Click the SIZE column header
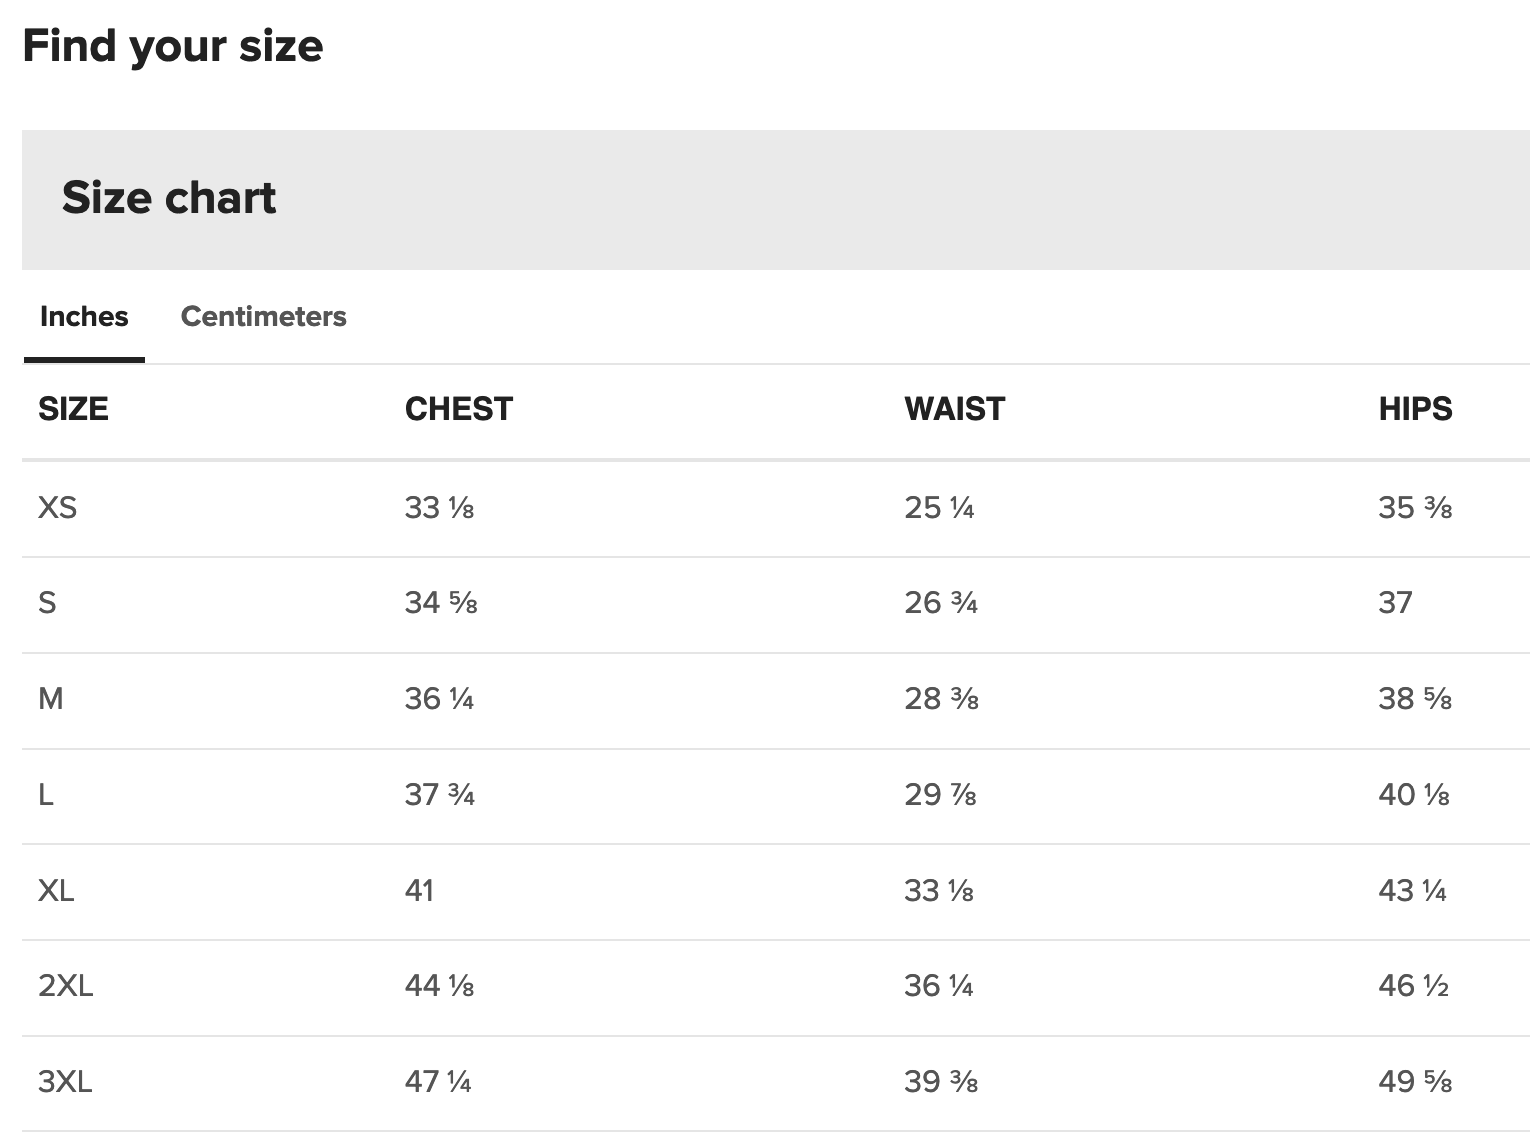The image size is (1530, 1138). click(x=73, y=408)
